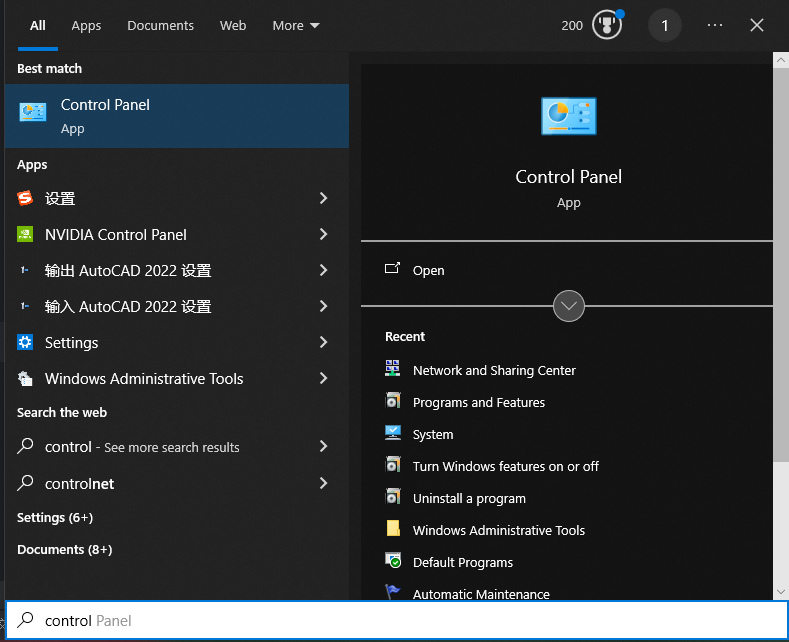Click the Turn Windows features on or off icon

(392, 464)
